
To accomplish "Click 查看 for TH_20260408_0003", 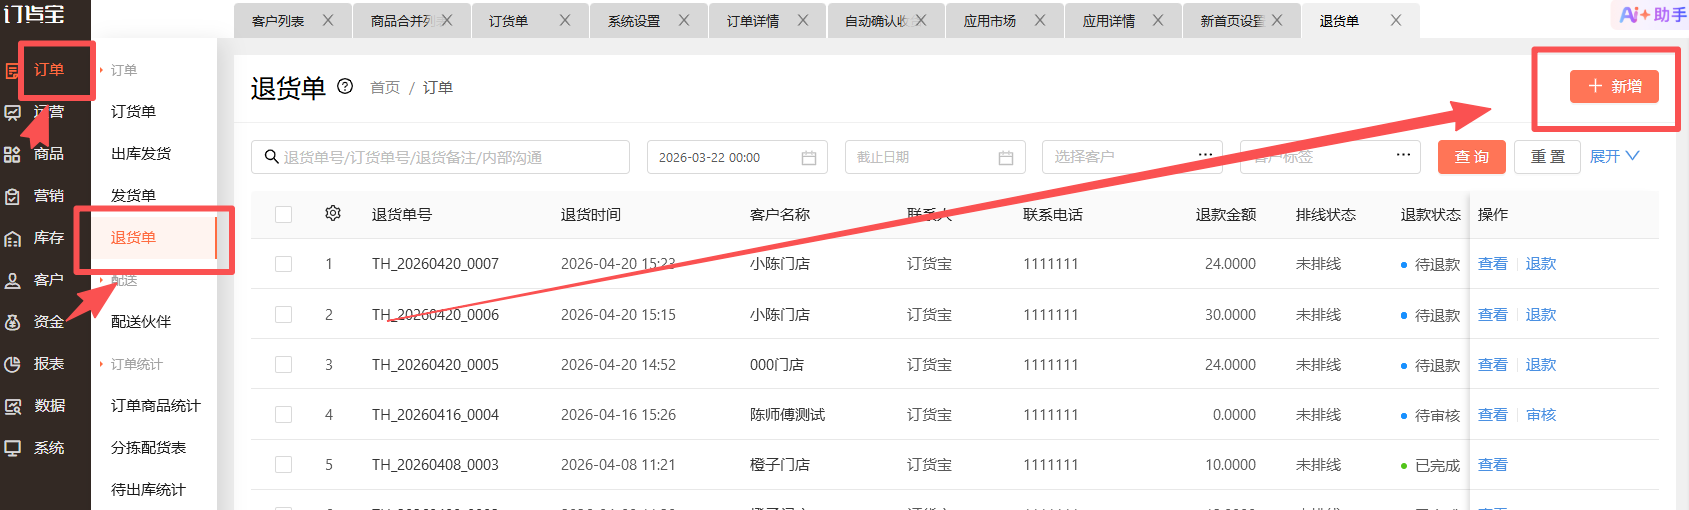I will 1492,464.
